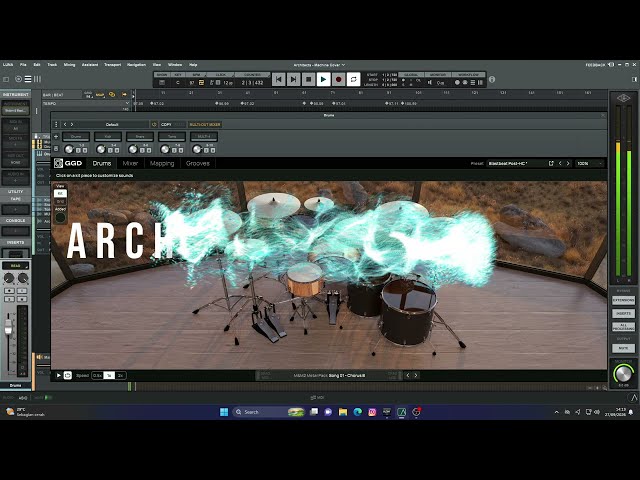Toggle loop mode in the transport
This screenshot has width=640, height=480.
coord(353,79)
